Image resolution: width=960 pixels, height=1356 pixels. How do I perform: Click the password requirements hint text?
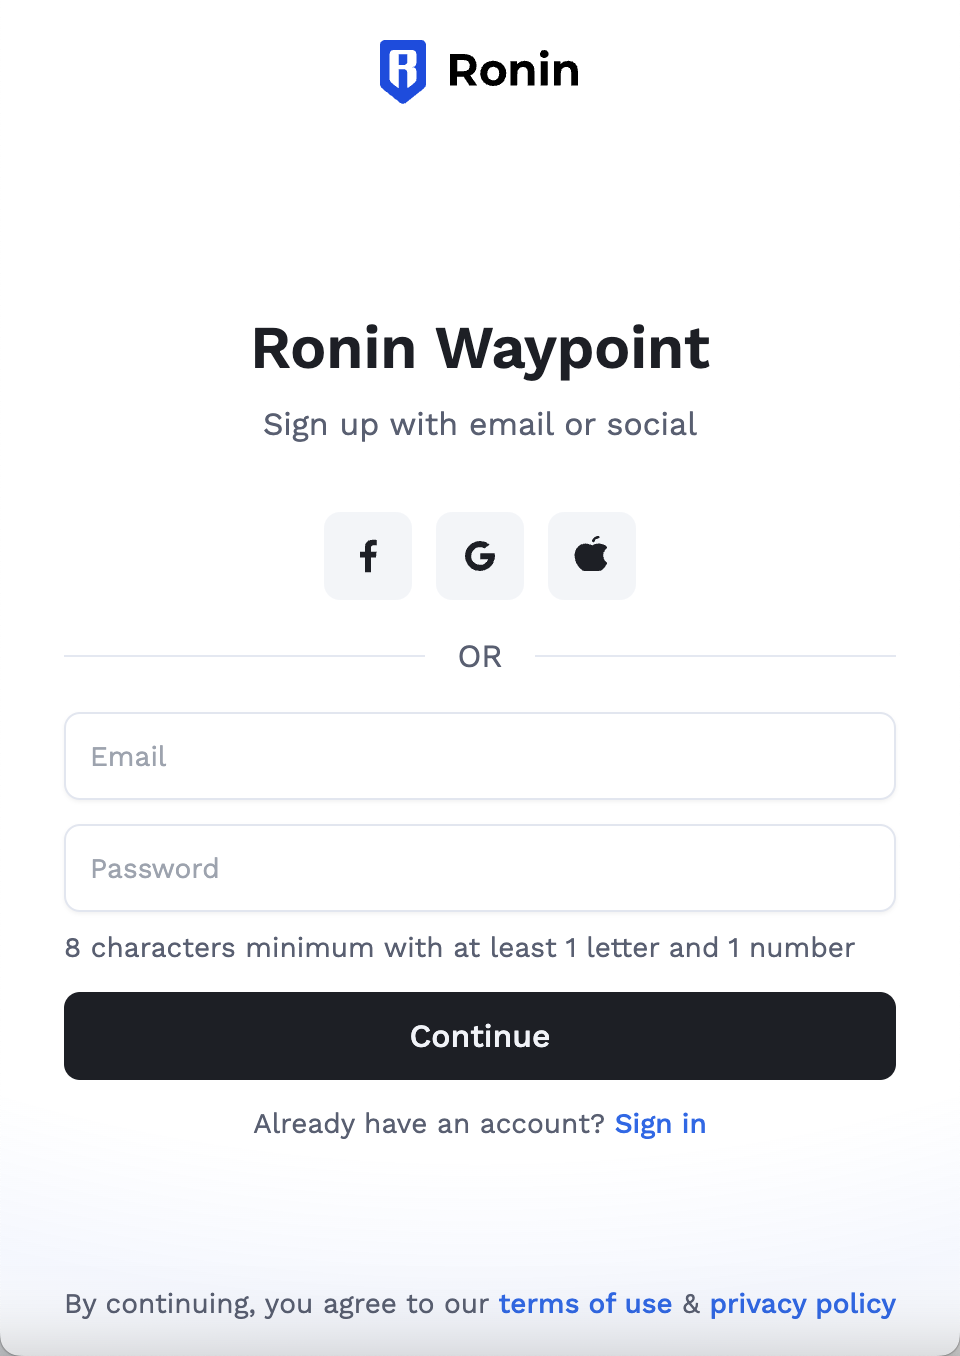point(460,948)
